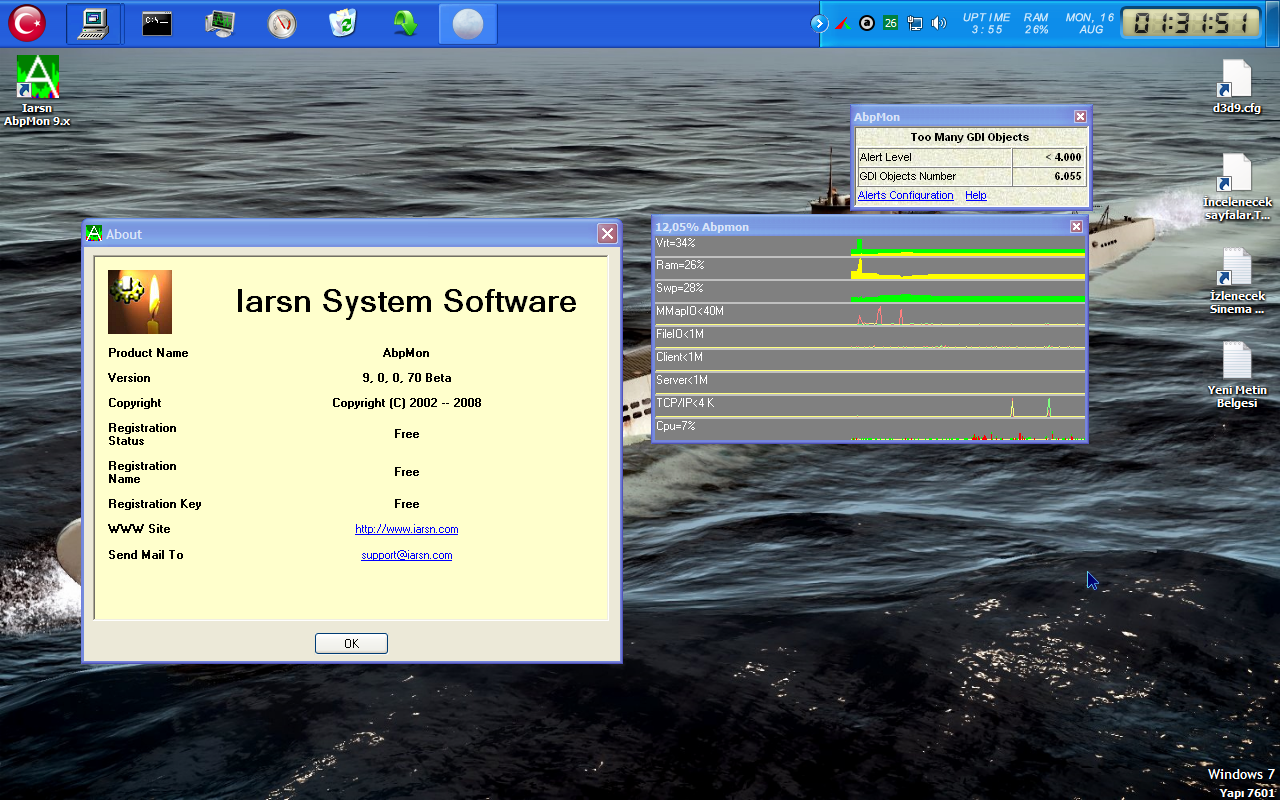
Task: Click the MMapIO<40M graph row
Action: [x=869, y=315]
